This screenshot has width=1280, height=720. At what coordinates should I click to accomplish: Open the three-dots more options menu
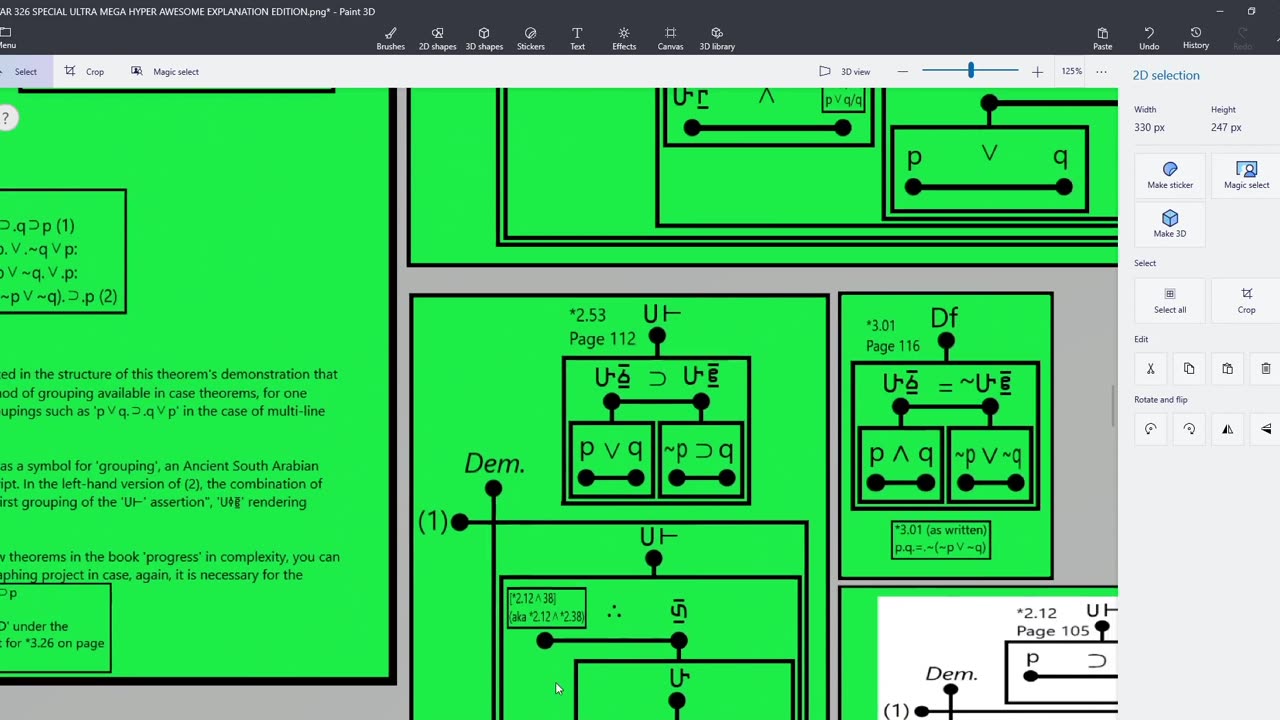point(1101,72)
